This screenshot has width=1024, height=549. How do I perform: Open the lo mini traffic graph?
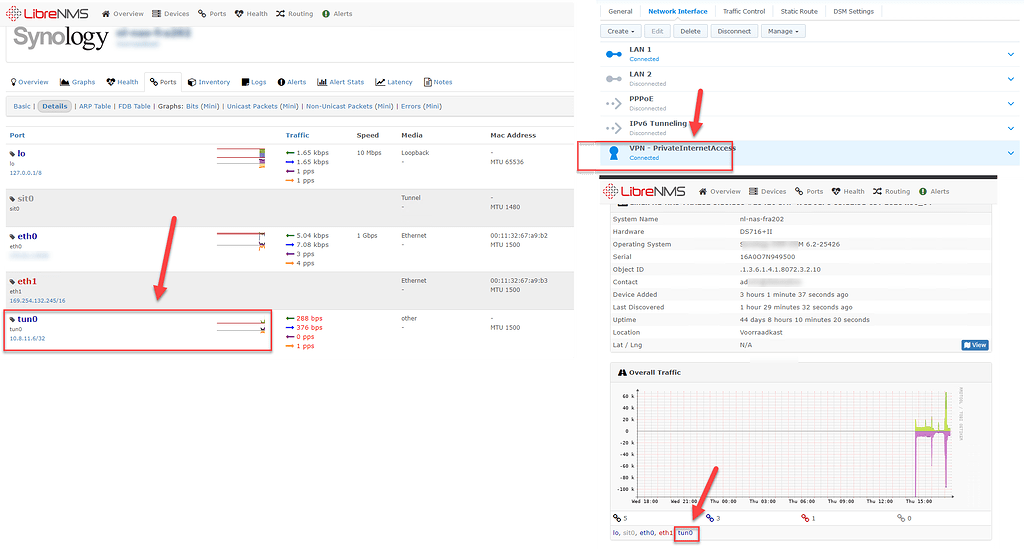pyautogui.click(x=241, y=159)
